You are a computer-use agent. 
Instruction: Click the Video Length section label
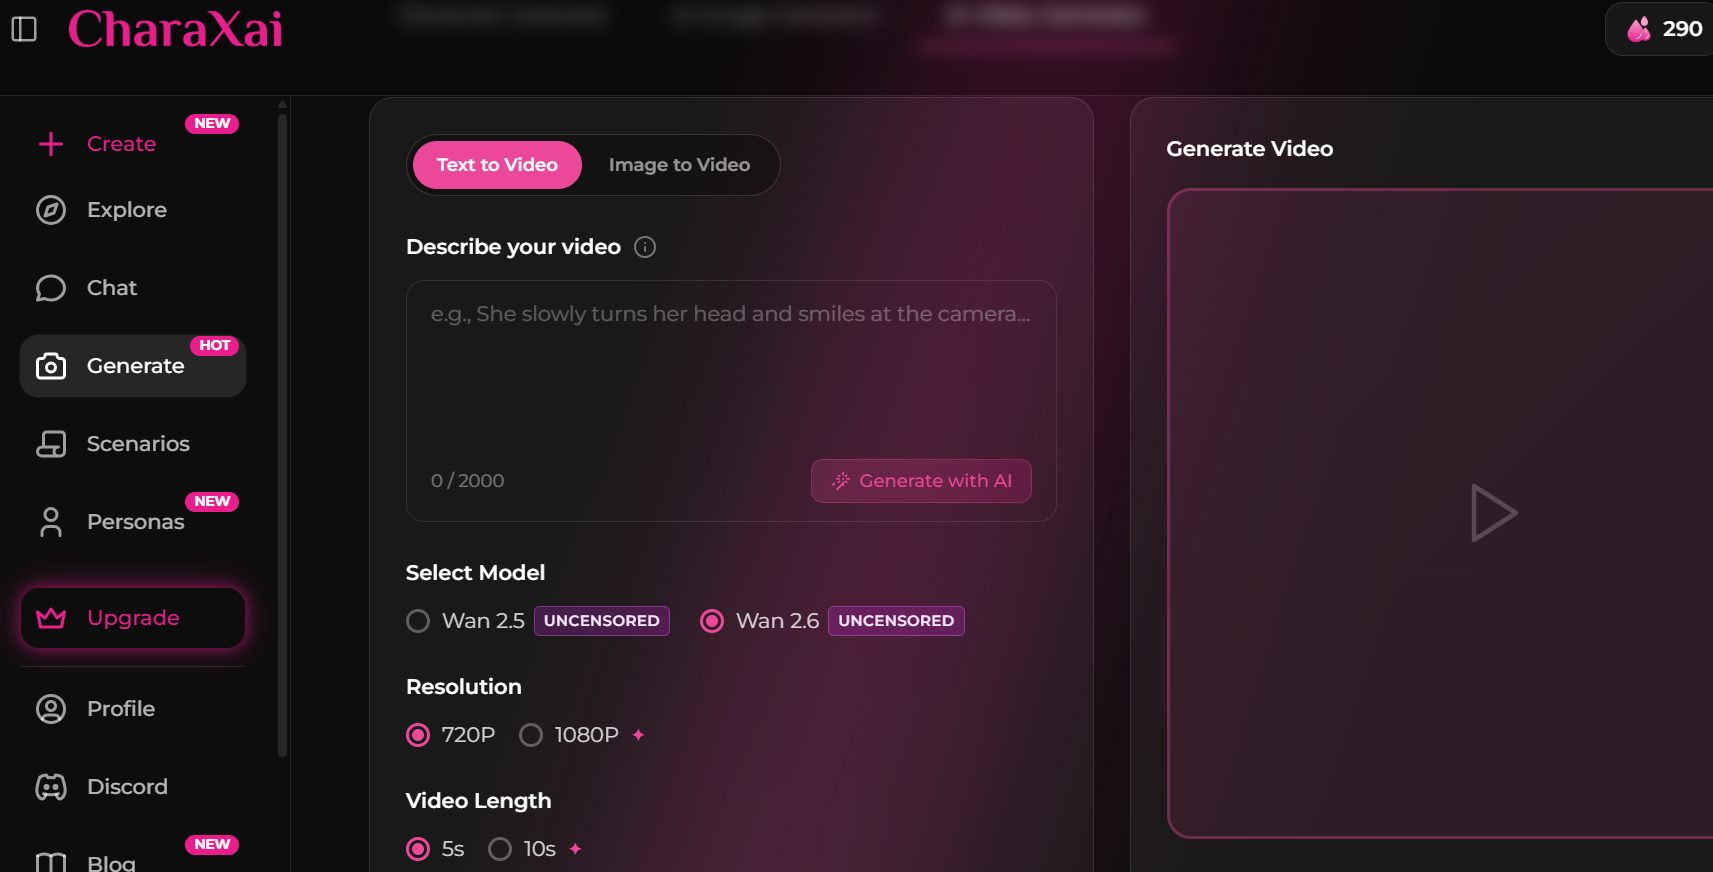478,801
